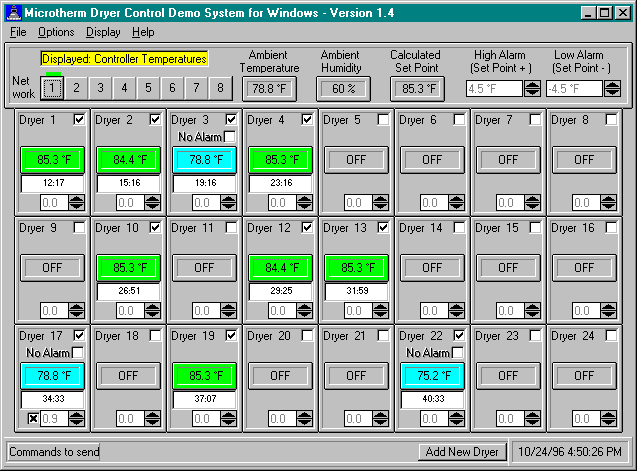
Task: Adjust the Dryer 8 offset spinner
Action: click(608, 202)
